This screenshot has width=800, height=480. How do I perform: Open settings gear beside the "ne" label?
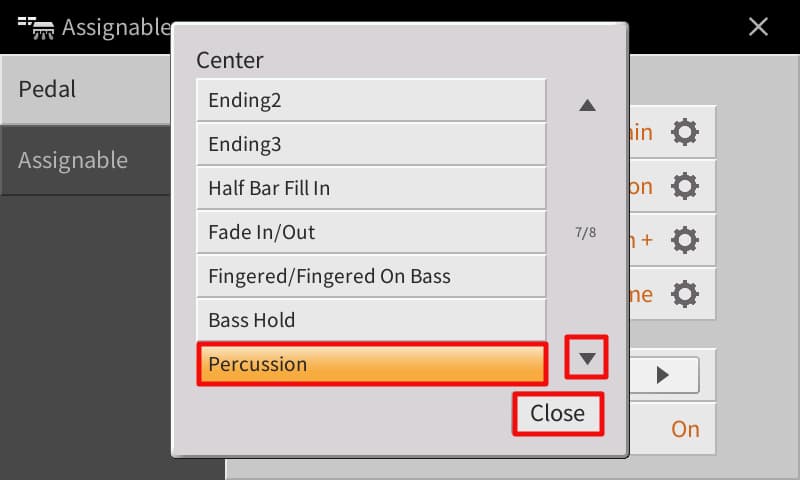point(685,294)
